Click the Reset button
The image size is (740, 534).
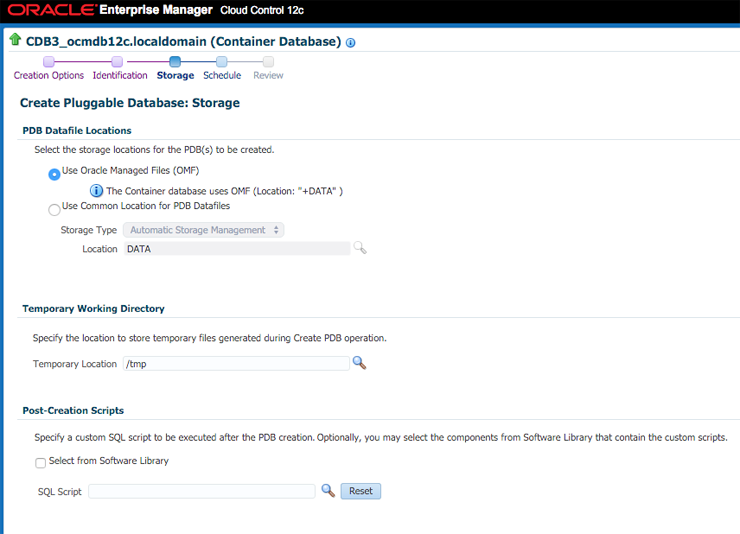click(x=361, y=491)
